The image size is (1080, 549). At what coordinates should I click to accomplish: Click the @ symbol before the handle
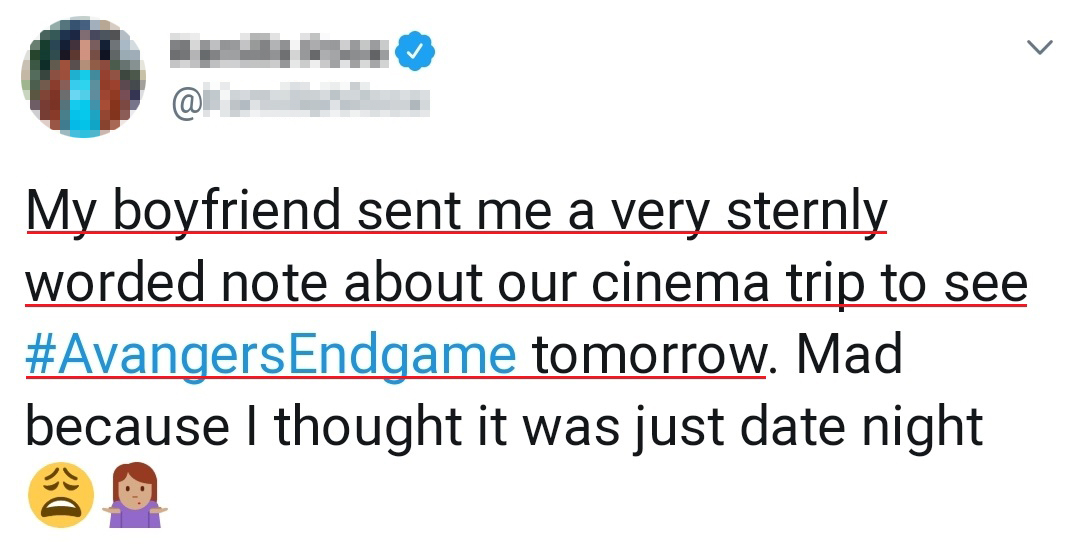tap(185, 102)
